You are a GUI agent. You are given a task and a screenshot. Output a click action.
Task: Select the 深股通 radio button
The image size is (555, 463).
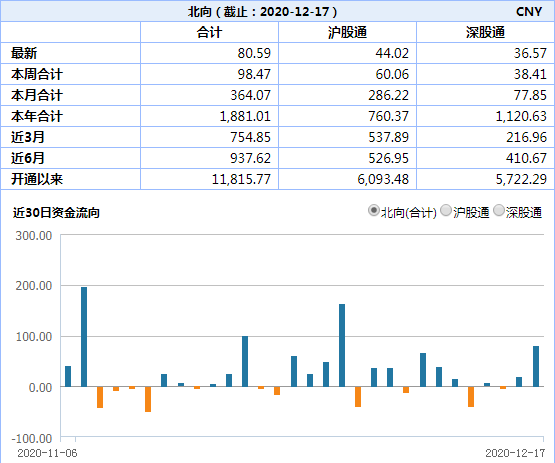(x=499, y=211)
